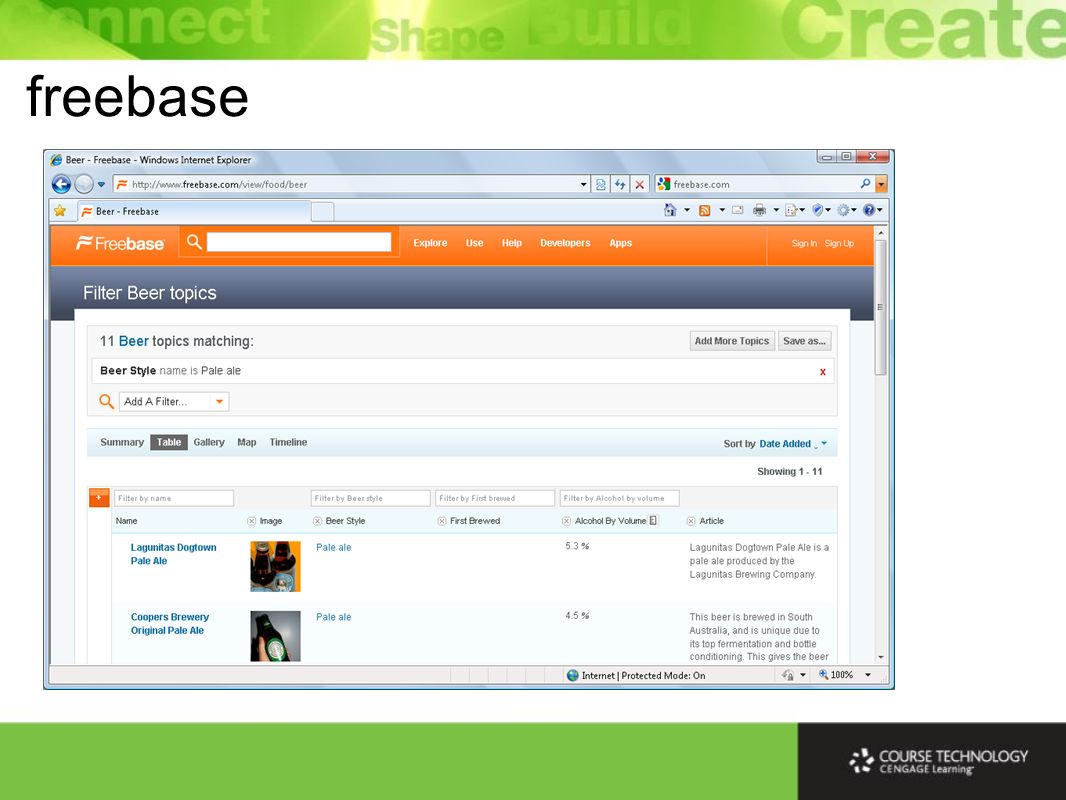Click the page scroll down arrow
This screenshot has height=800, width=1066.
881,657
